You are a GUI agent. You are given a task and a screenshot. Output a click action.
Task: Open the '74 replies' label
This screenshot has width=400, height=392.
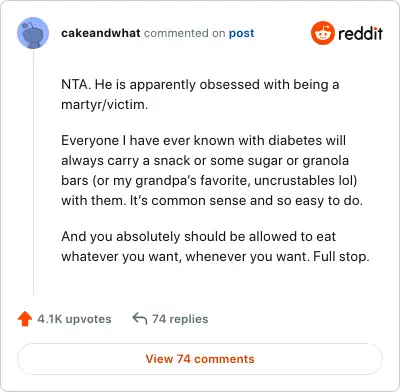click(x=180, y=319)
